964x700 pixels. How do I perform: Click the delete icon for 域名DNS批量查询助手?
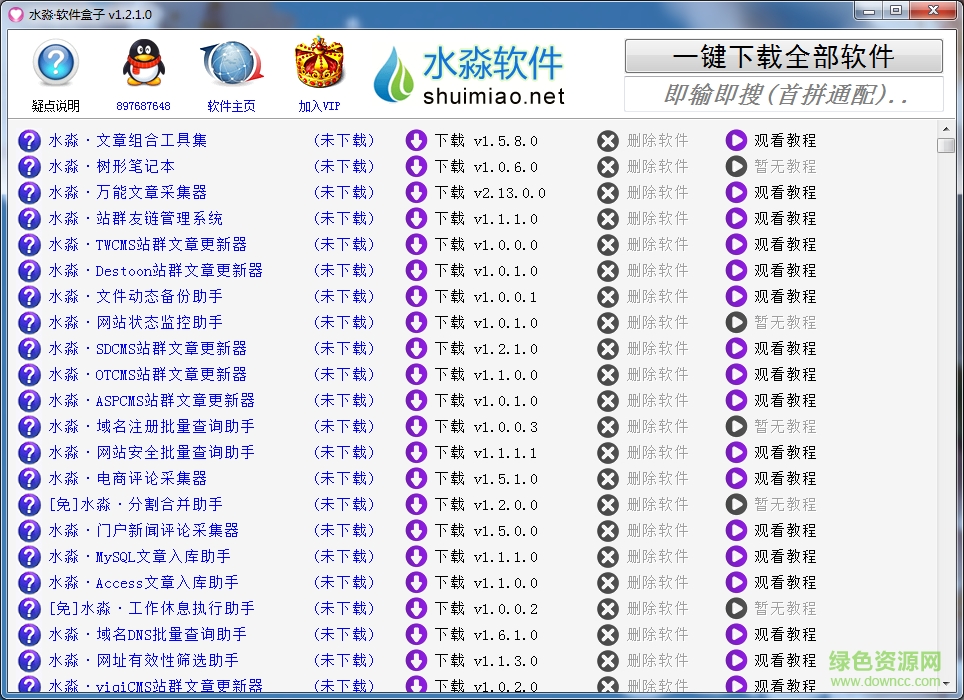(x=608, y=634)
